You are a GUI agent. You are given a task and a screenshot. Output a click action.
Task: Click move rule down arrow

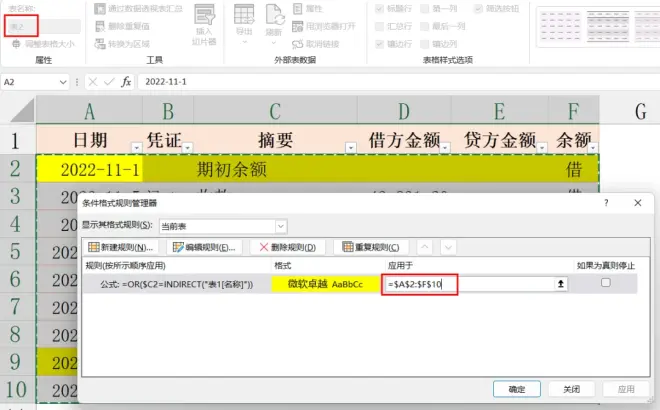click(448, 247)
